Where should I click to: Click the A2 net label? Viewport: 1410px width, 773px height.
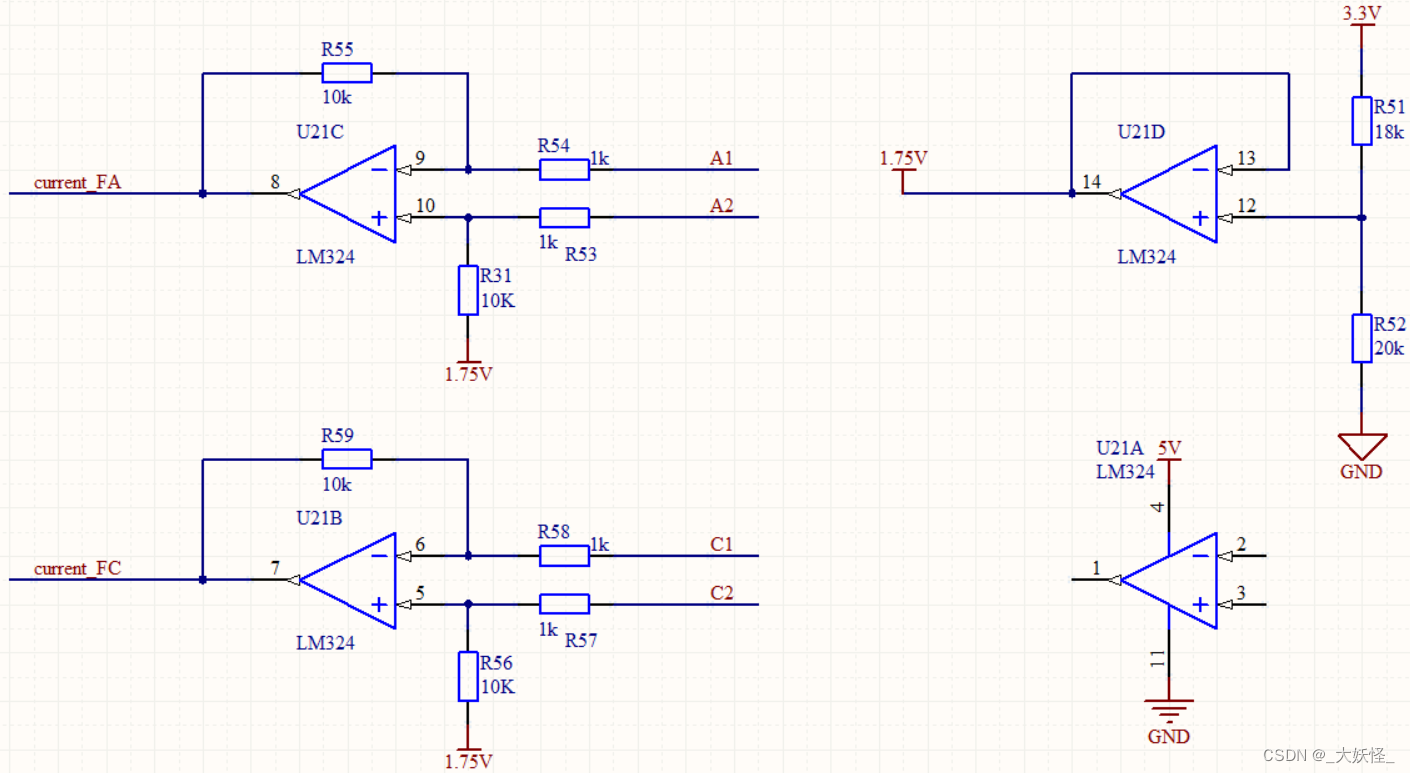point(722,206)
